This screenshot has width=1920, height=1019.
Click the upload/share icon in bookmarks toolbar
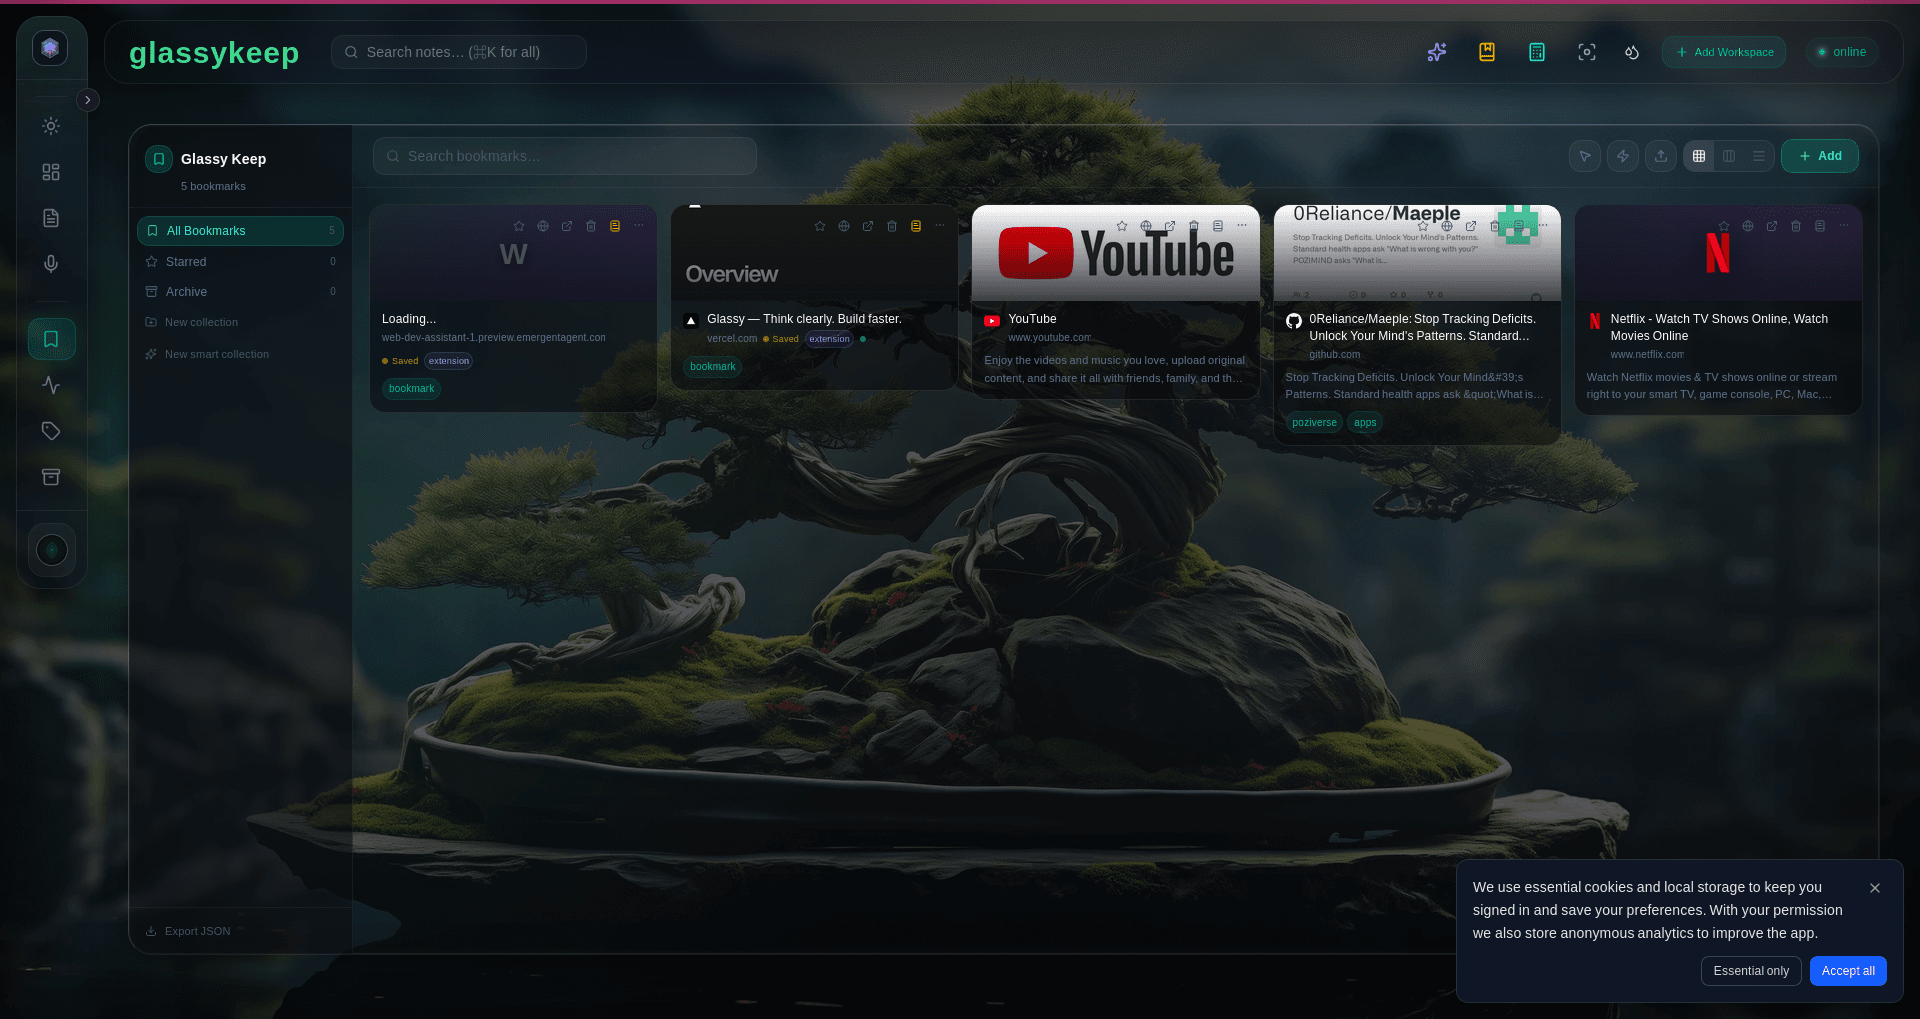pos(1661,156)
